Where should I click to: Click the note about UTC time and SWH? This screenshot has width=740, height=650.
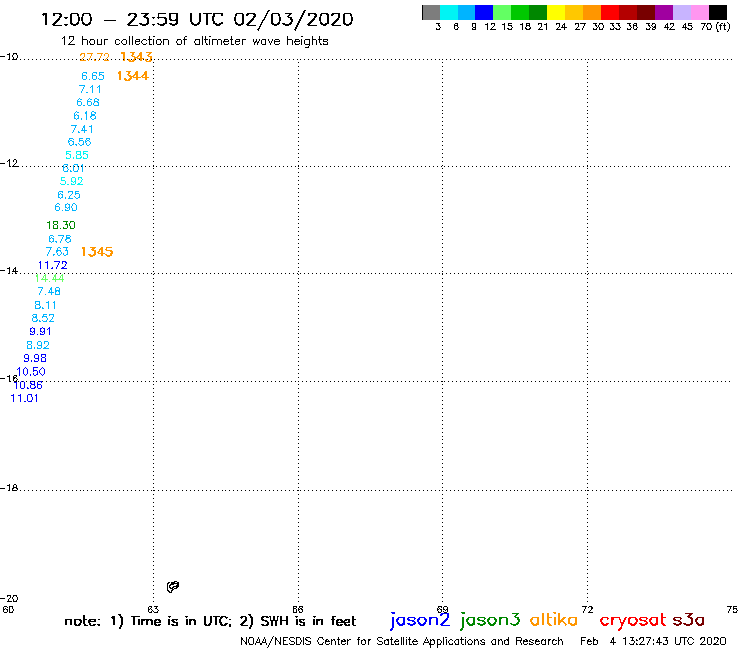(210, 621)
